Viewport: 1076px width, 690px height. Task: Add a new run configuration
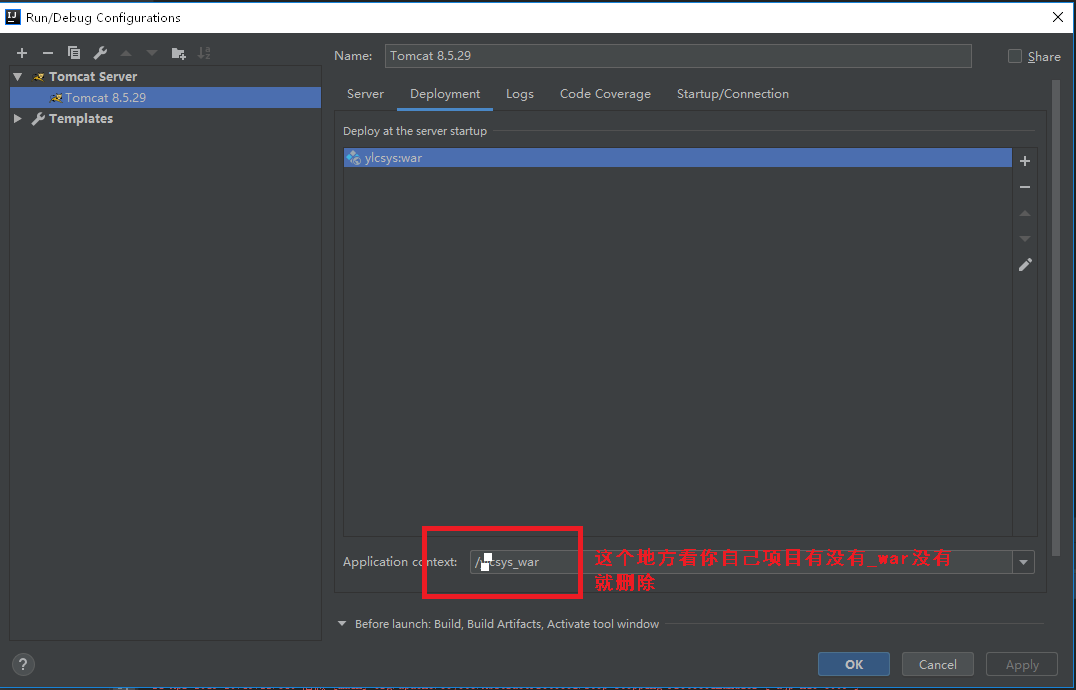coord(22,53)
